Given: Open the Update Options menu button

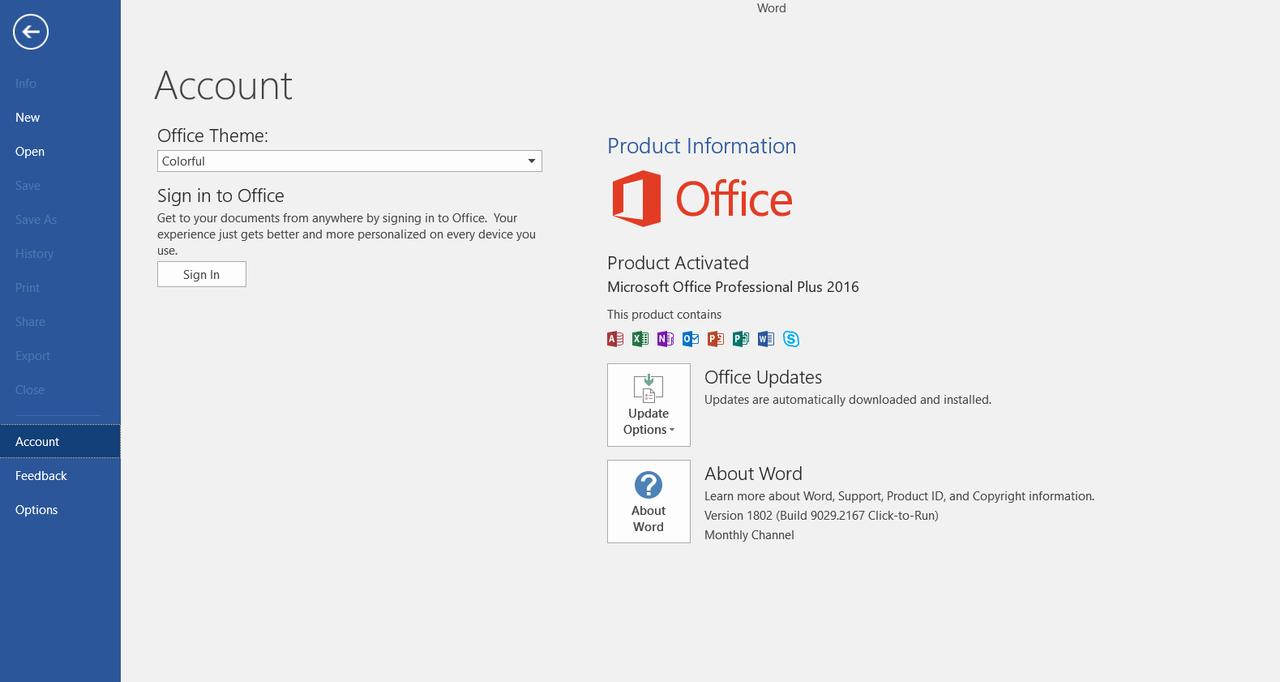Looking at the screenshot, I should [649, 405].
